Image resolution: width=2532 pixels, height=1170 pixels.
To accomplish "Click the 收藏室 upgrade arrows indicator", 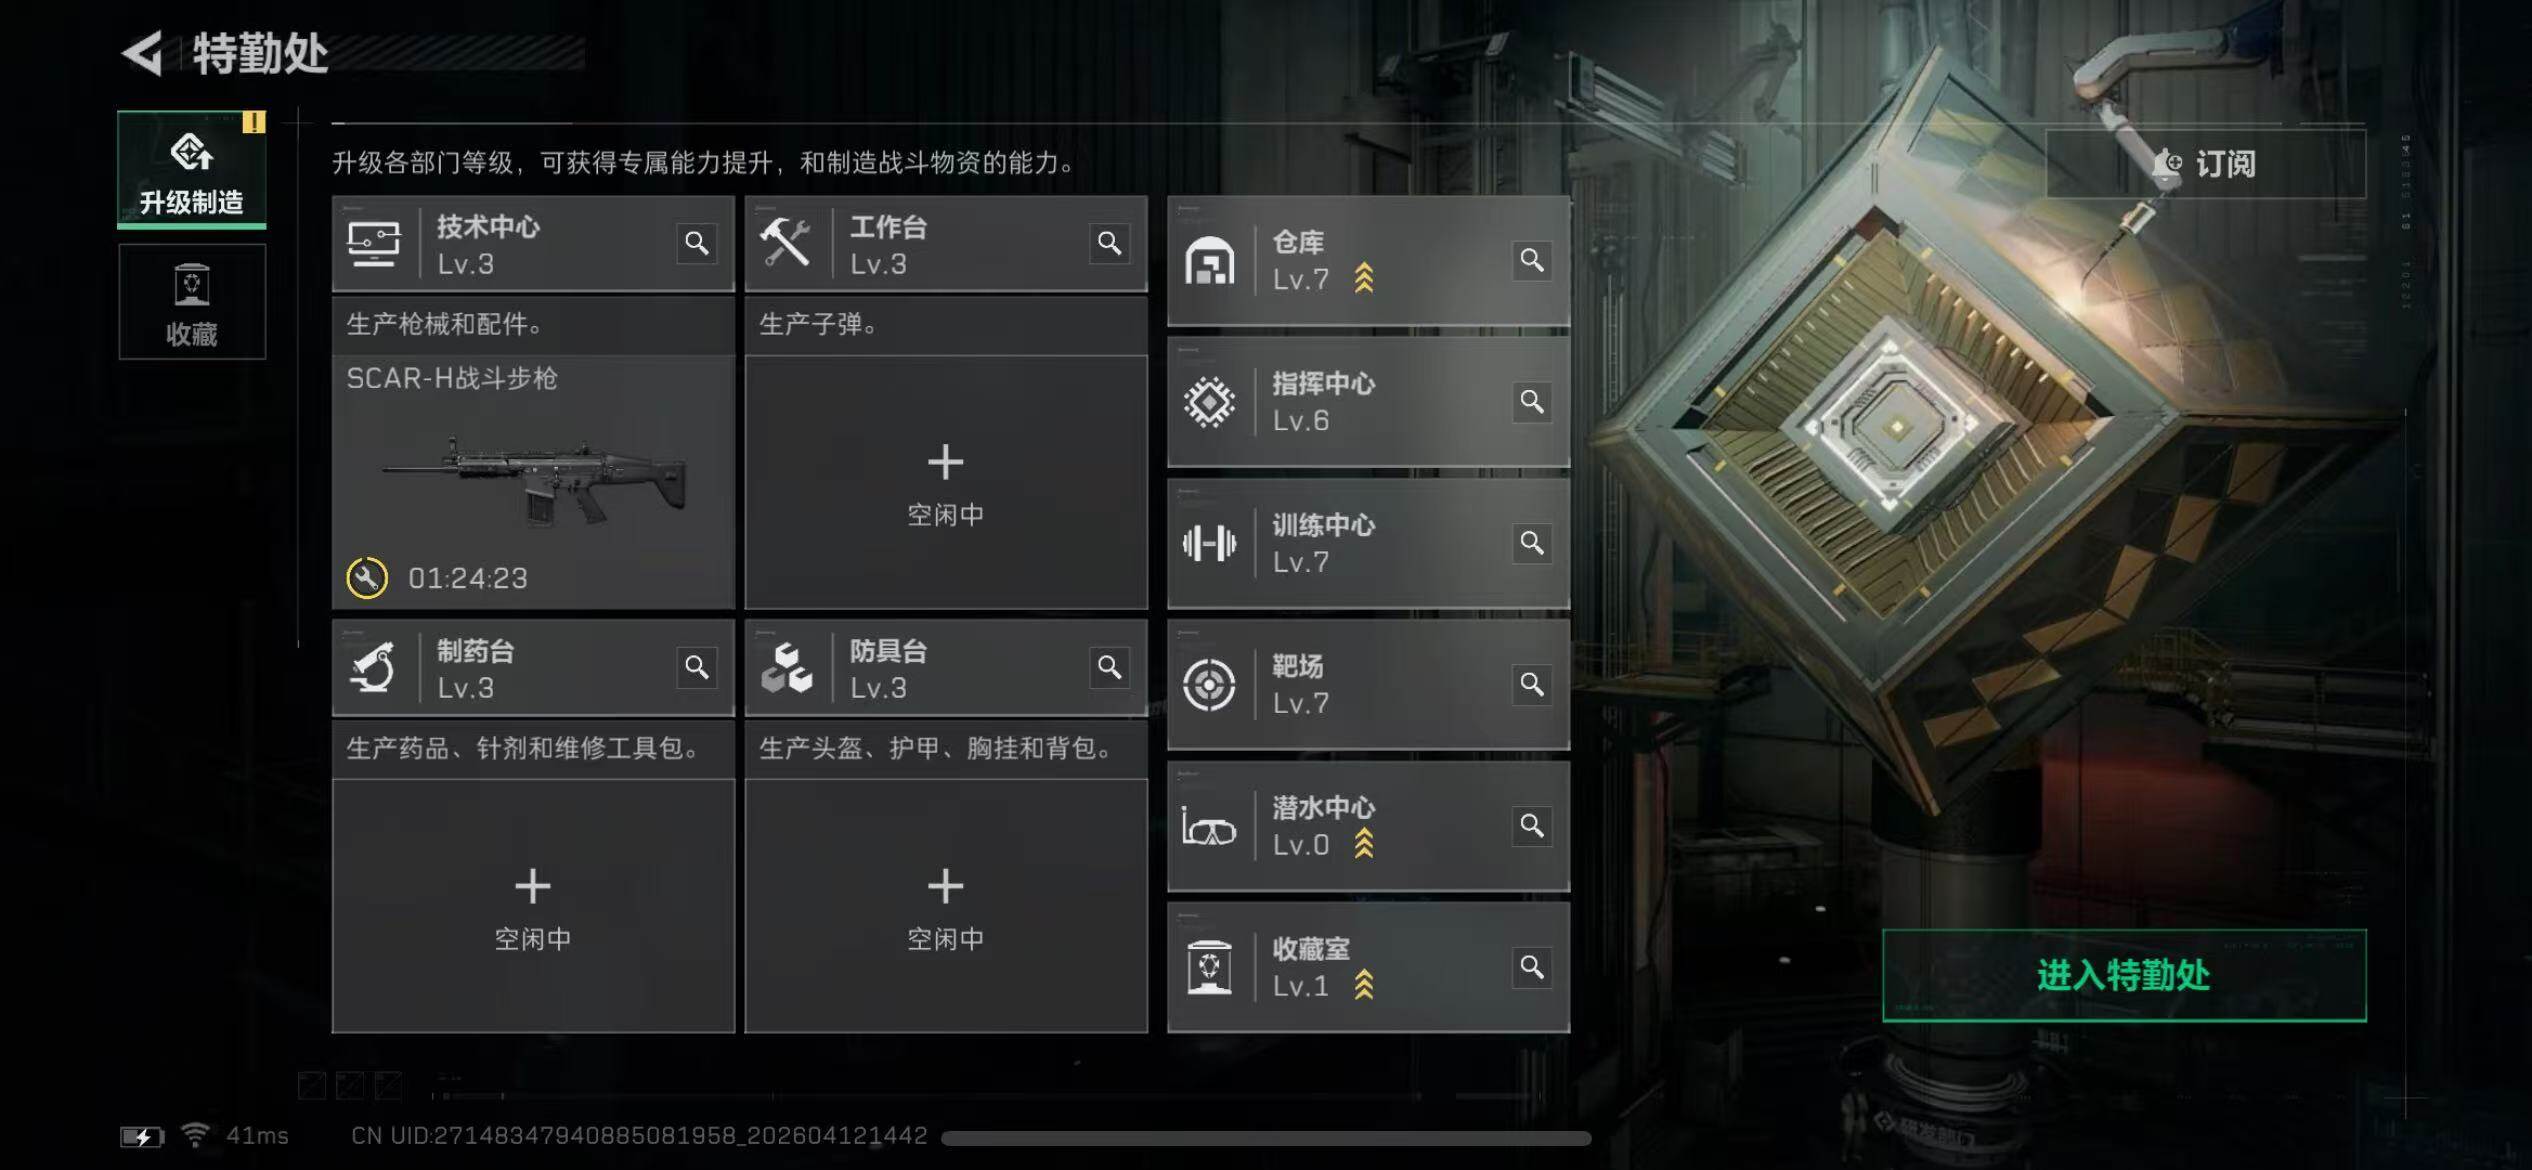I will point(1364,986).
